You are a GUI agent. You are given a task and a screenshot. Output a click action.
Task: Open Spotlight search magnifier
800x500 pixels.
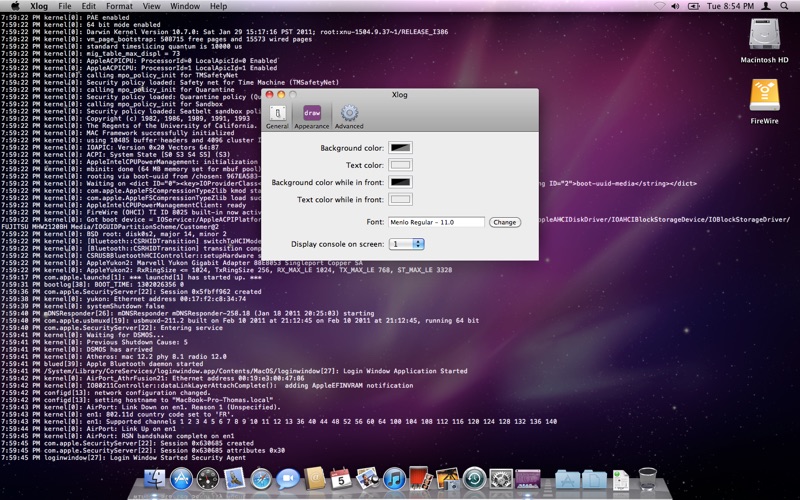(784, 6)
